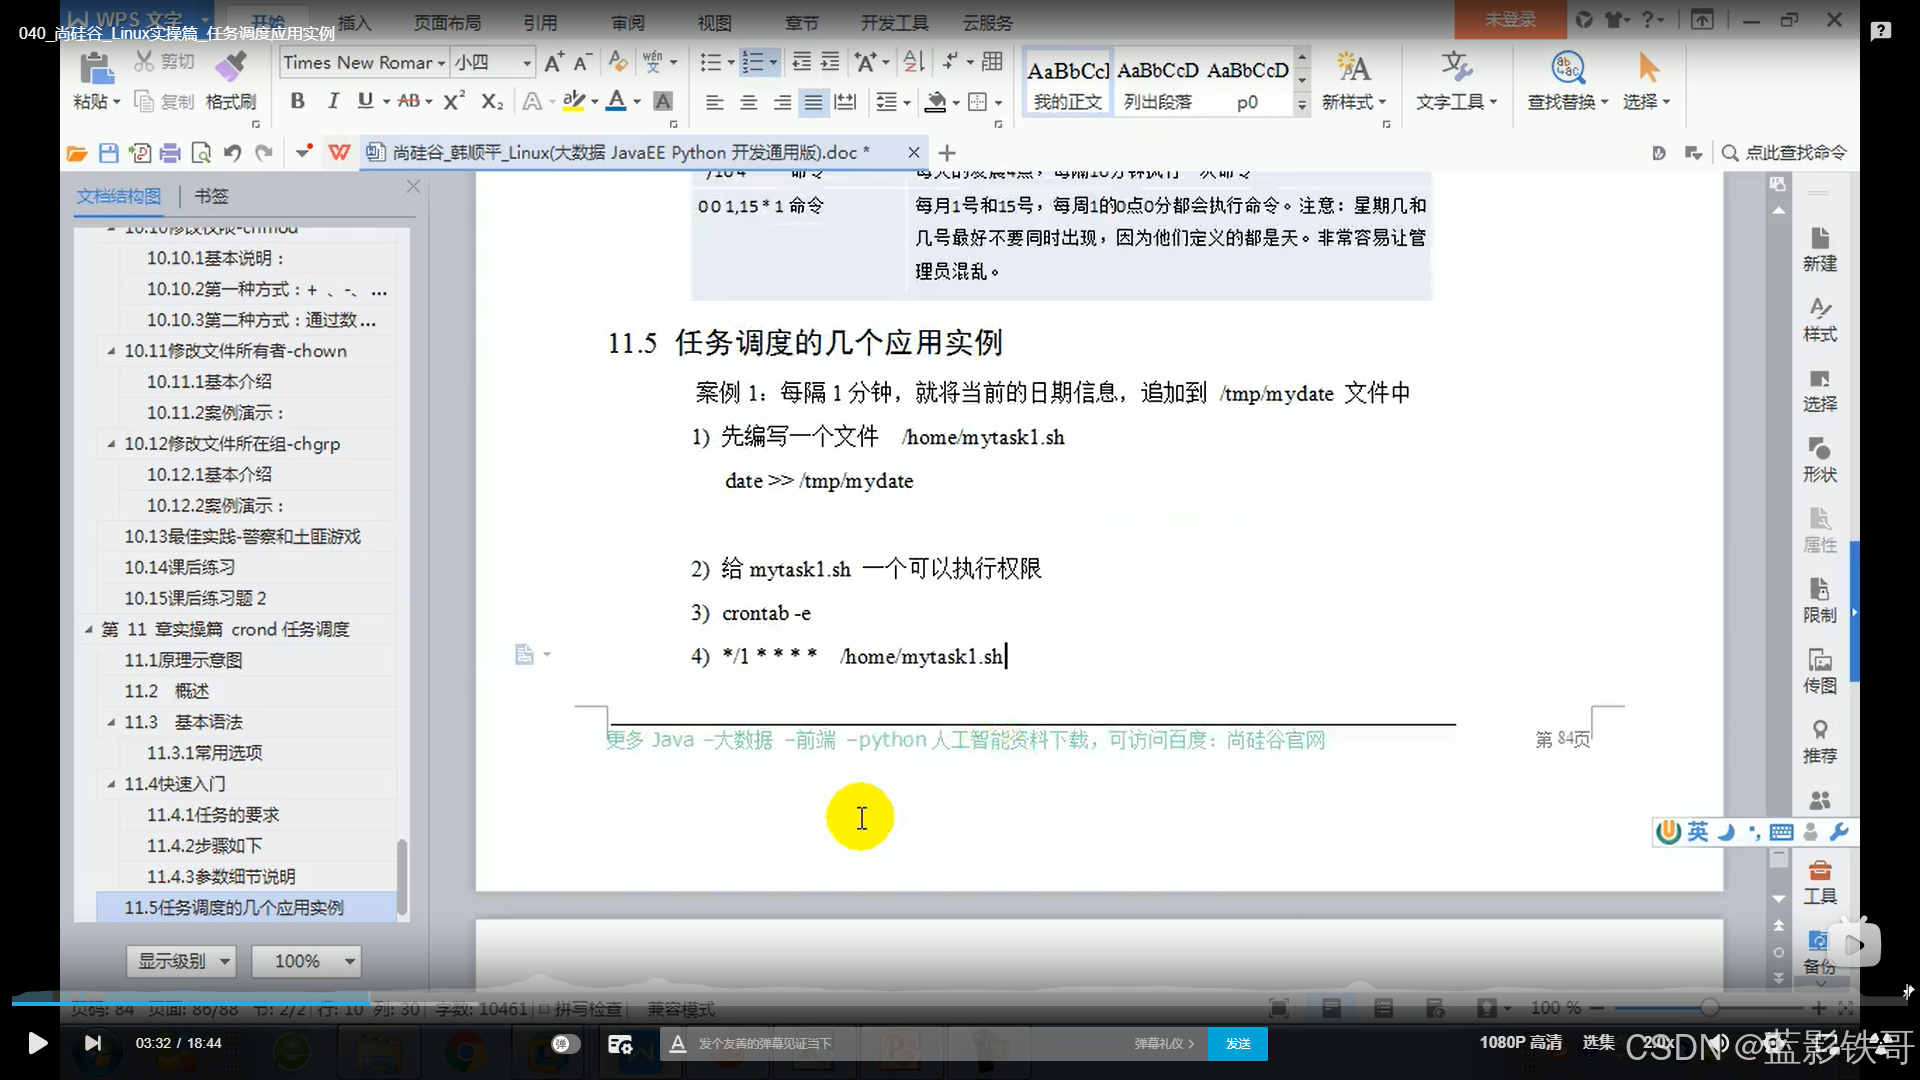Open the 样式 styles sidebar icon

click(x=1820, y=319)
